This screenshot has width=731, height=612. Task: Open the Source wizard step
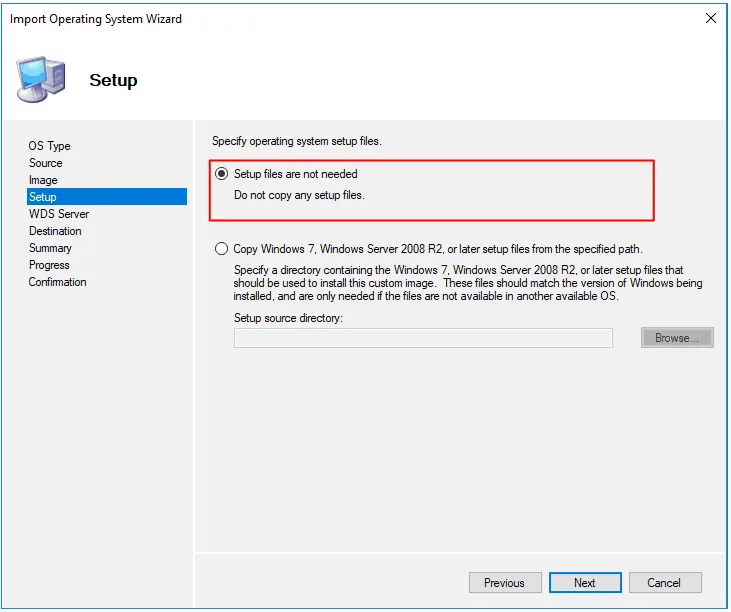[46, 163]
